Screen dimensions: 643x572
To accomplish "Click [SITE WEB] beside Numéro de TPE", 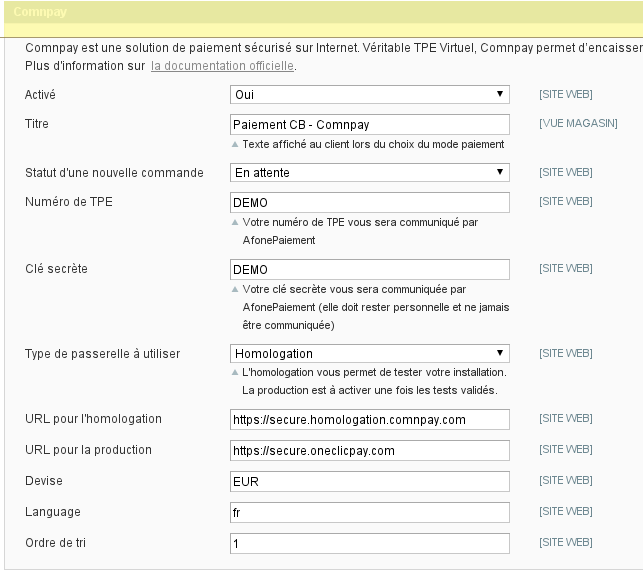I will 566,201.
